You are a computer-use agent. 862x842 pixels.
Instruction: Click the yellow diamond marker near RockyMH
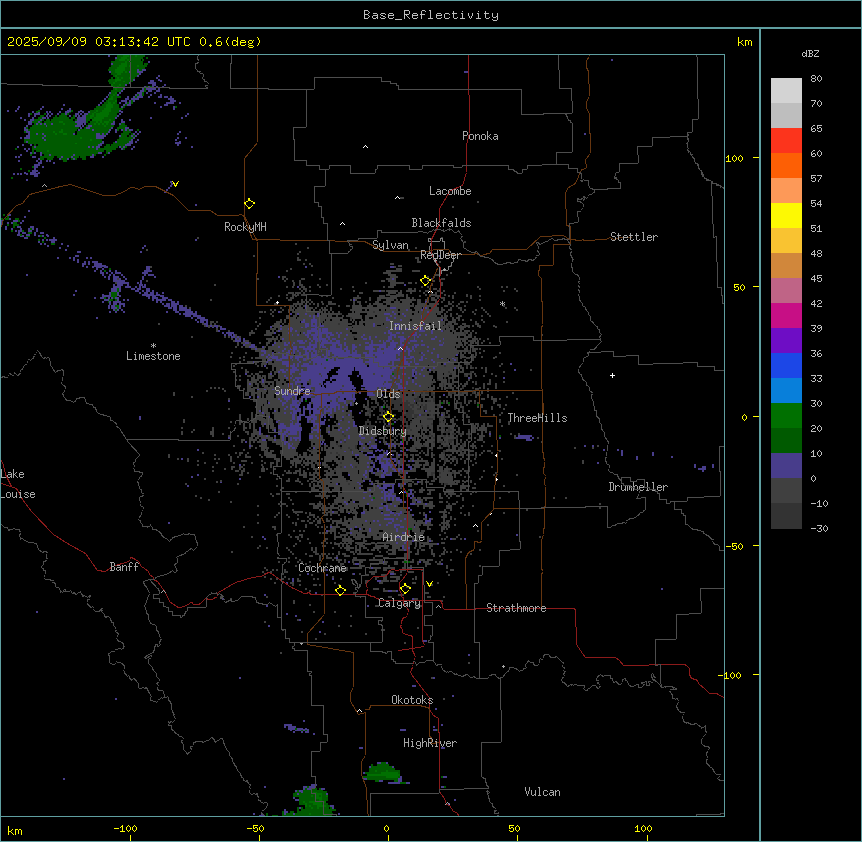[250, 204]
